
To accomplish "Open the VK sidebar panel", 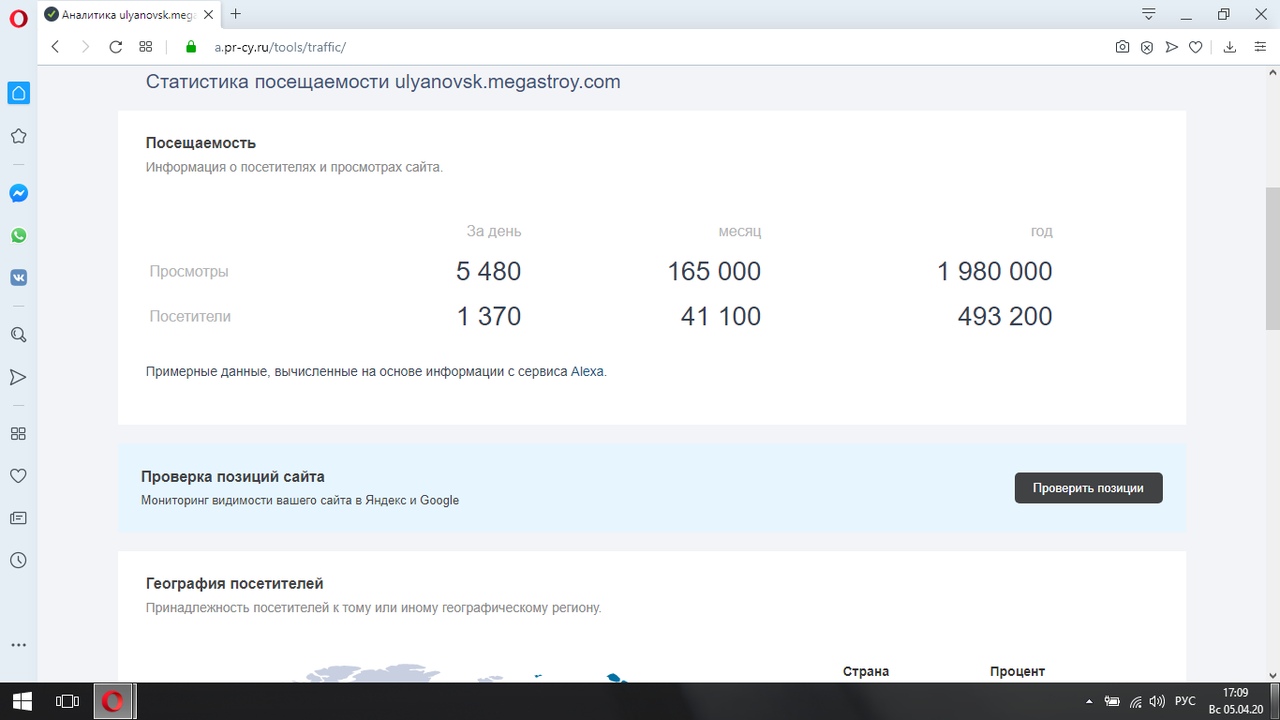I will click(18, 278).
